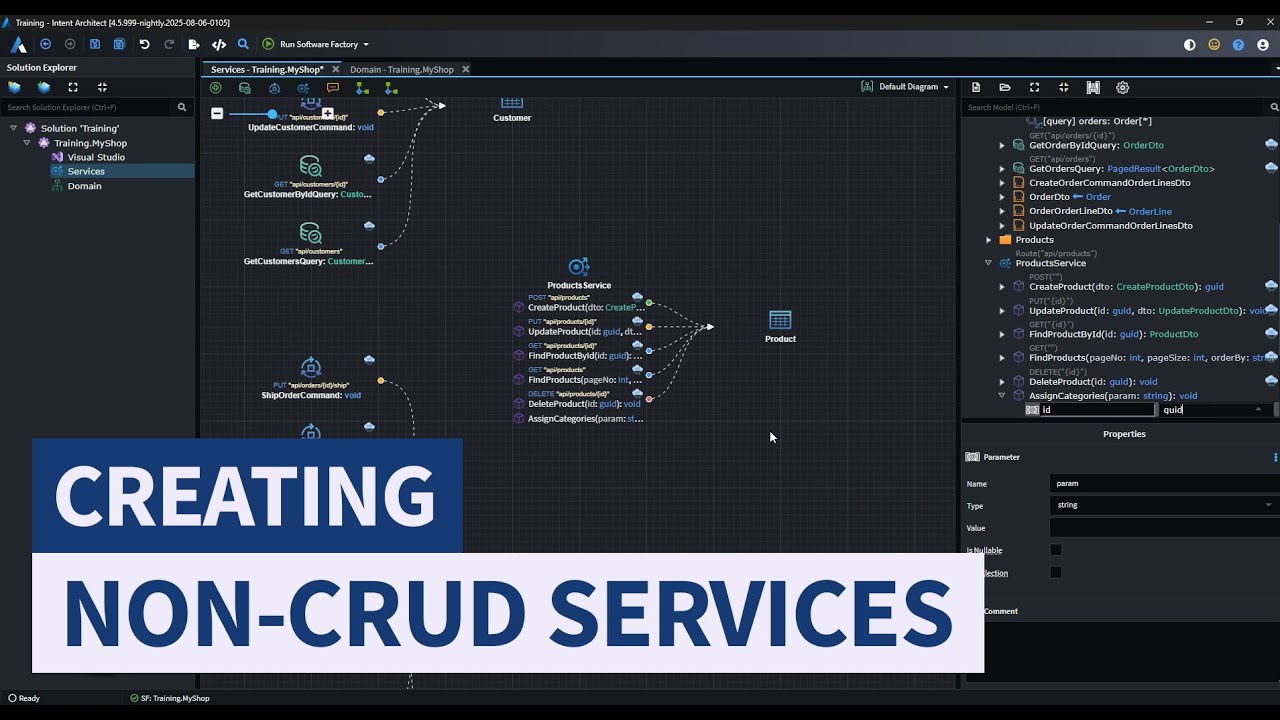Select DeleteProduct in model tree

1093,381
